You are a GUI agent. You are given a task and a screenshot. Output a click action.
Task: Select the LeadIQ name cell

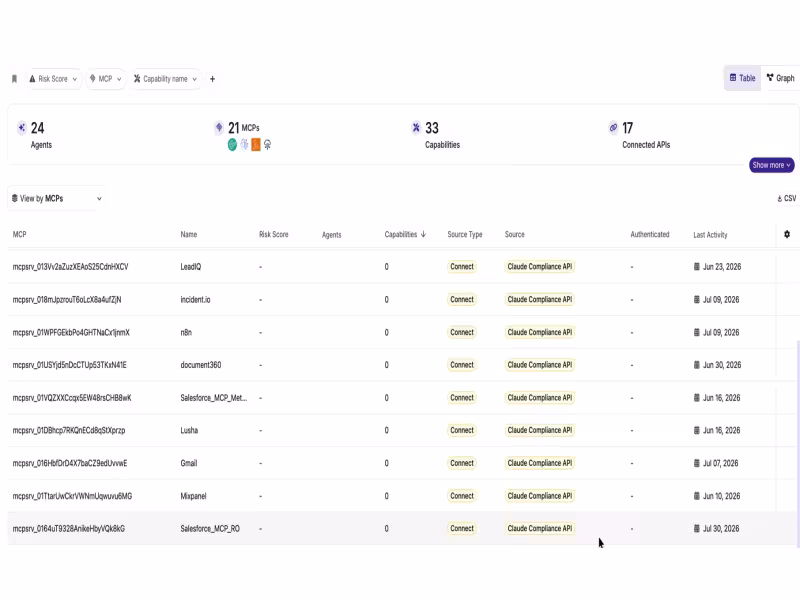coord(191,267)
